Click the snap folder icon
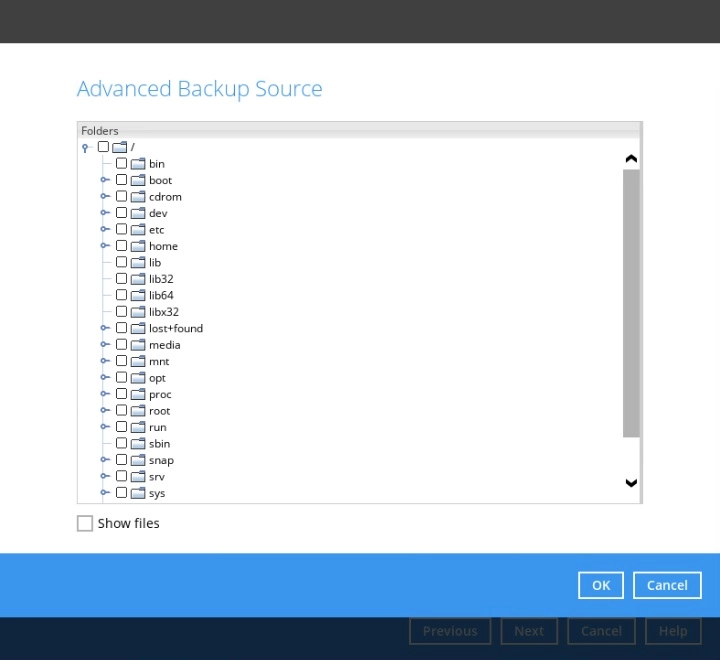Viewport: 720px width, 660px height. tap(138, 460)
